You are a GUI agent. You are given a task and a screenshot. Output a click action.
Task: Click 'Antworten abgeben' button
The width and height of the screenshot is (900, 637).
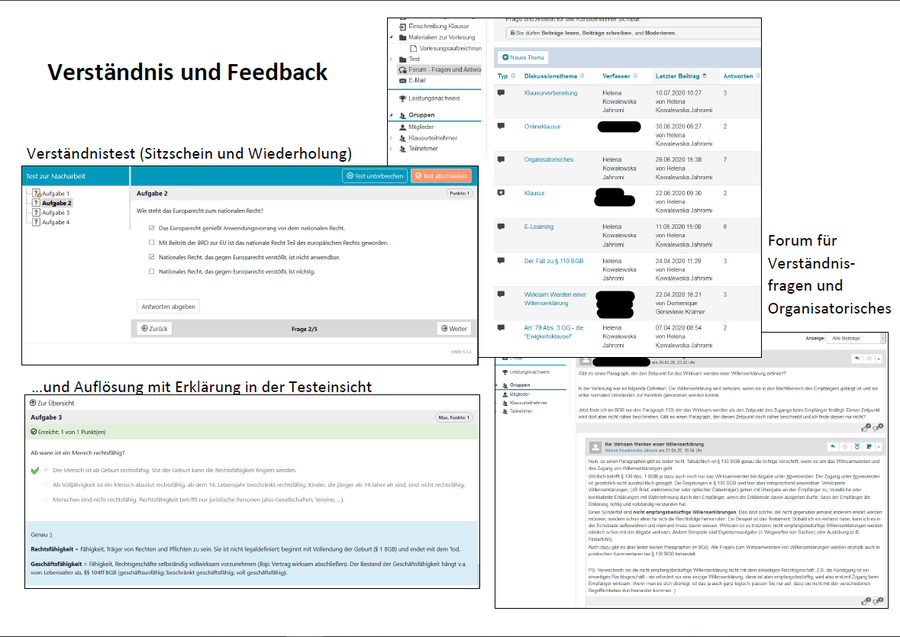tap(168, 306)
